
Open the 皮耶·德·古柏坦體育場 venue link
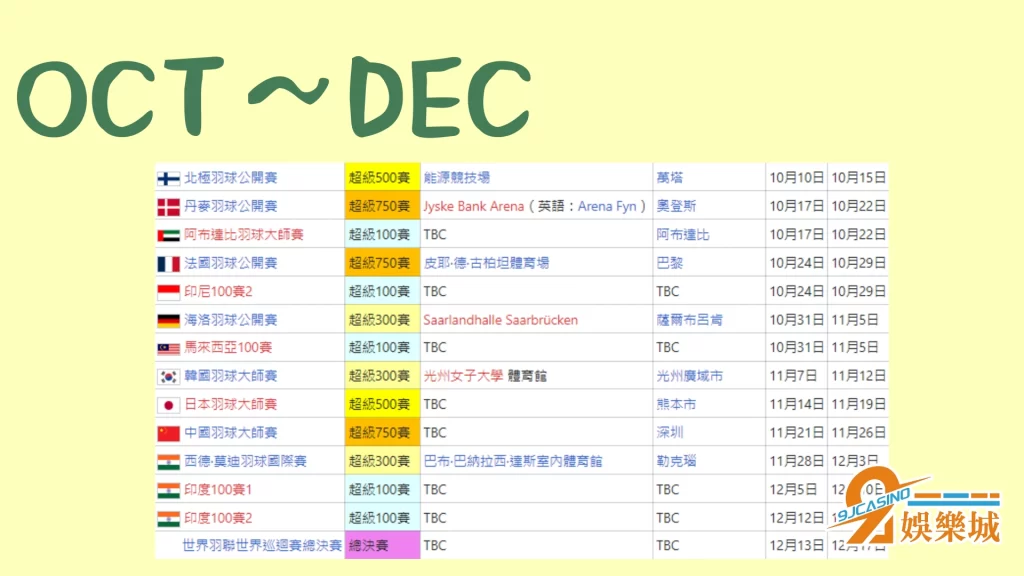(486, 263)
